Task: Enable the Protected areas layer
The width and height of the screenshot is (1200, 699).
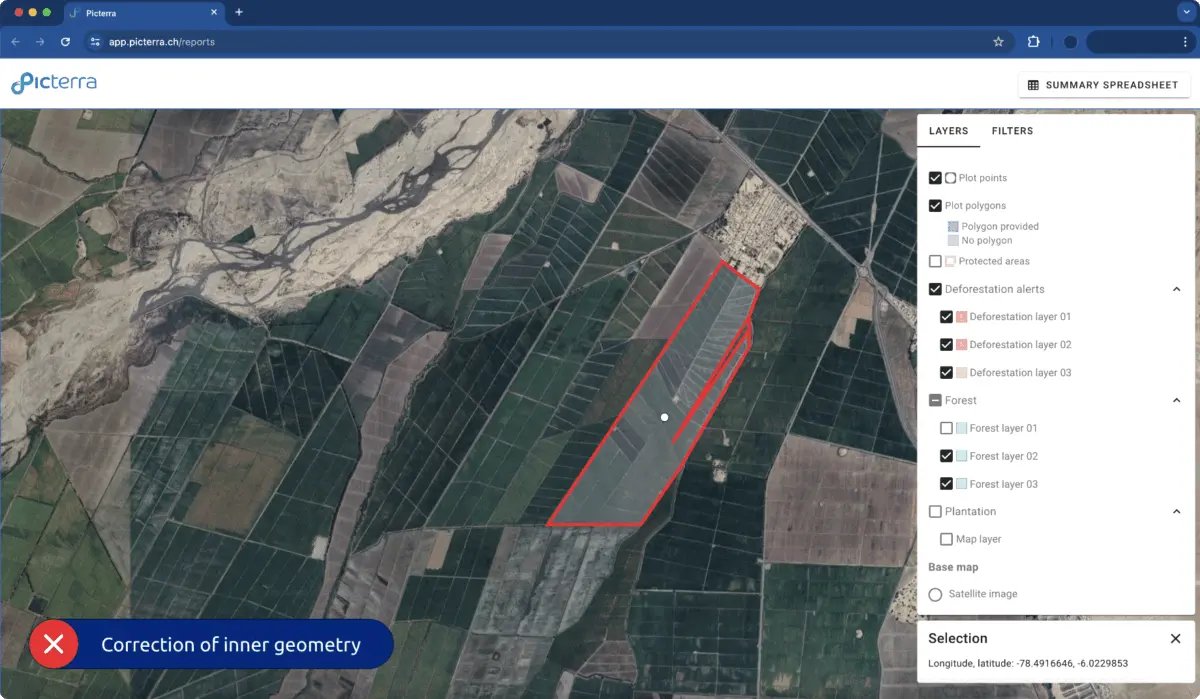Action: [x=935, y=261]
